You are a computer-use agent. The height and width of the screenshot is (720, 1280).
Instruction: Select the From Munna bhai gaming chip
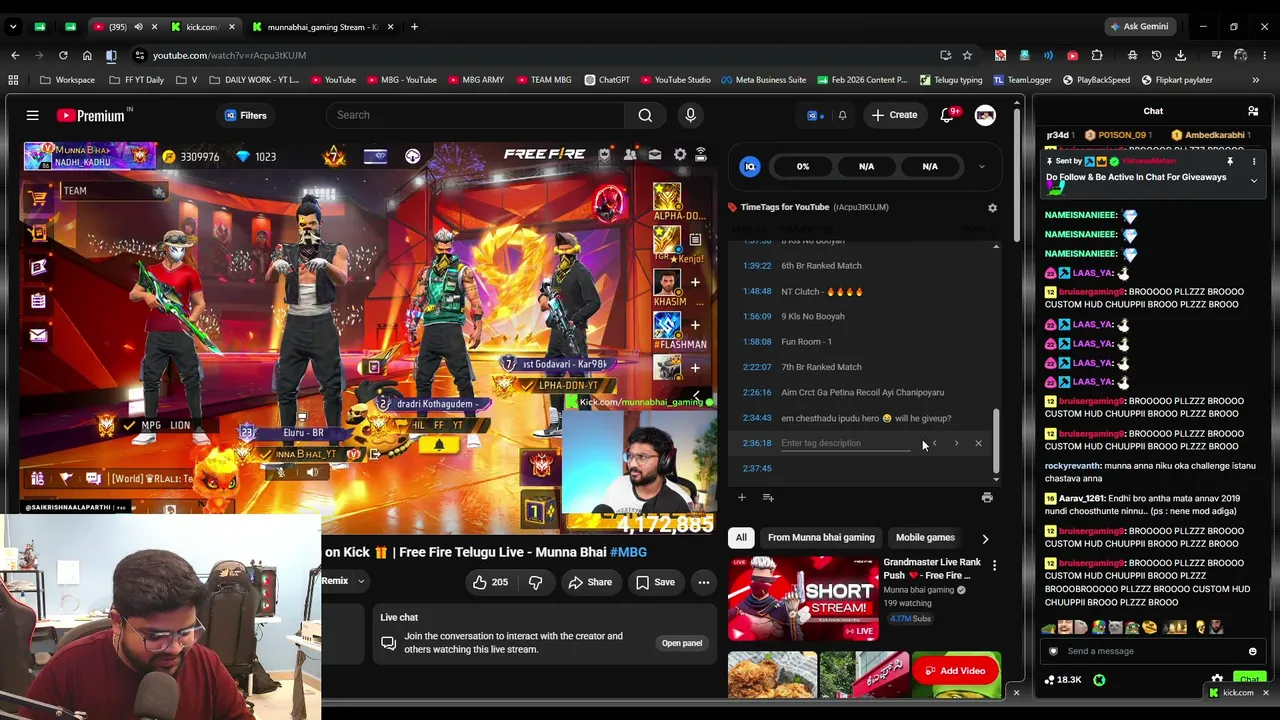tap(821, 538)
